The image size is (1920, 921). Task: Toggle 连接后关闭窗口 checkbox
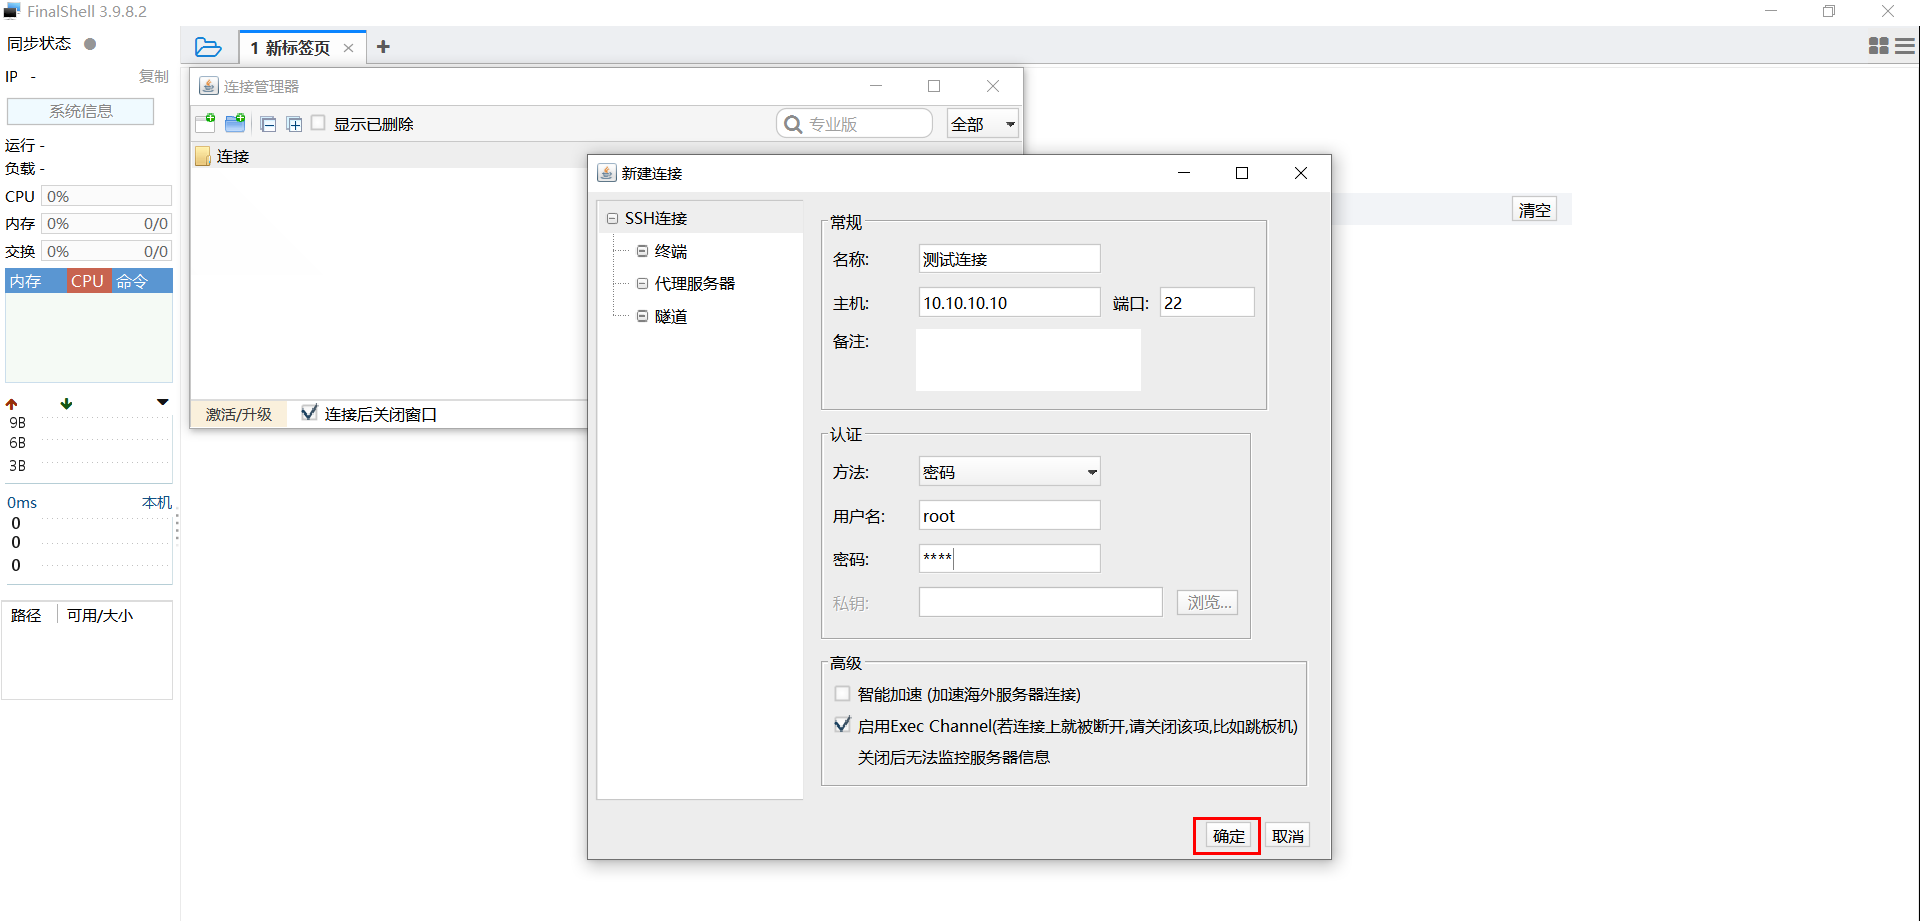coord(309,412)
